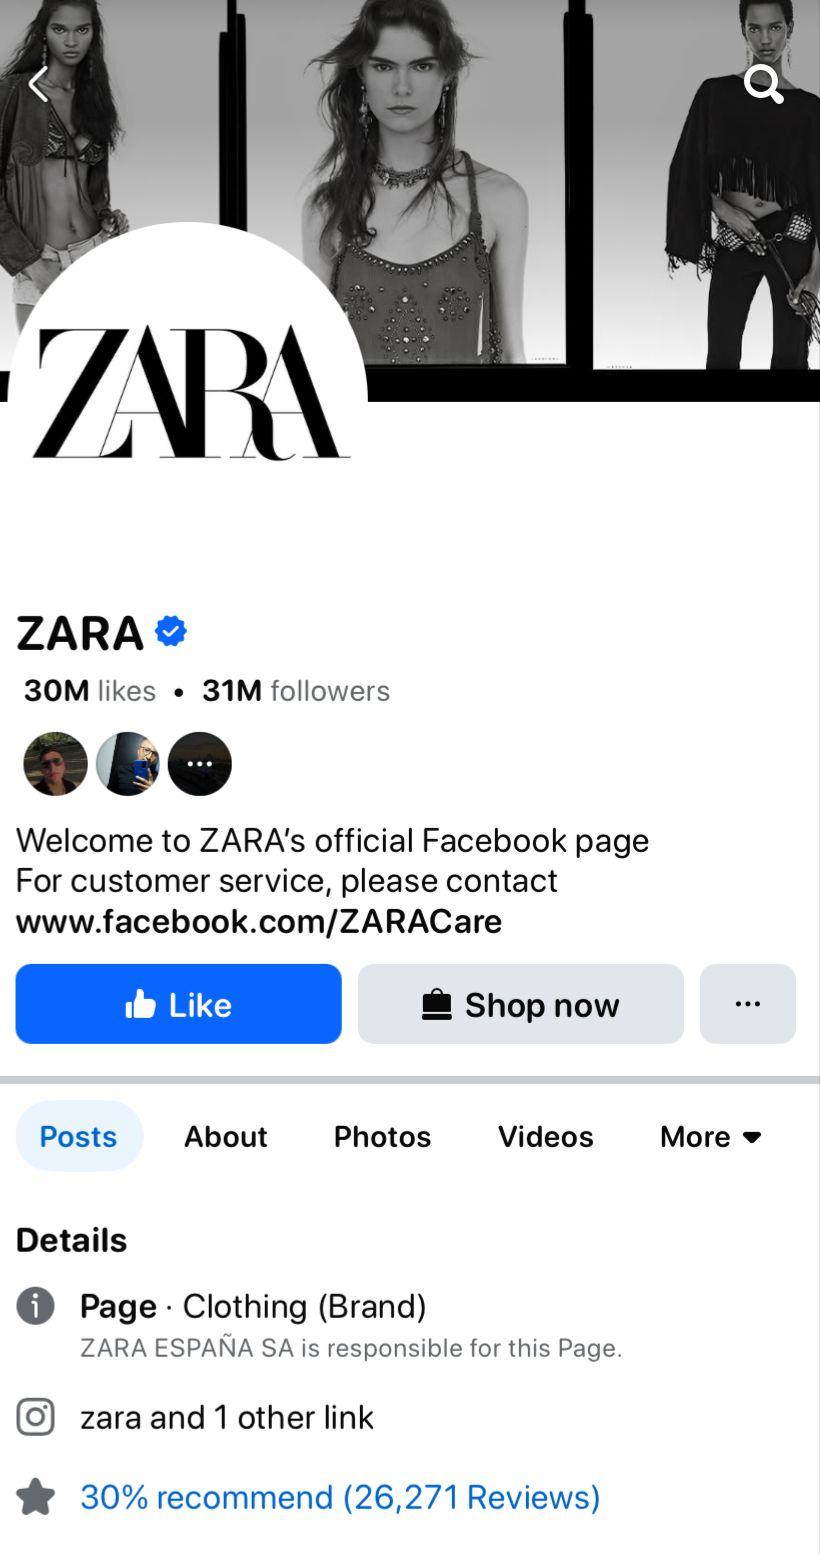820x1554 pixels.
Task: Open the 30% recommend reviews link
Action: (x=340, y=1497)
